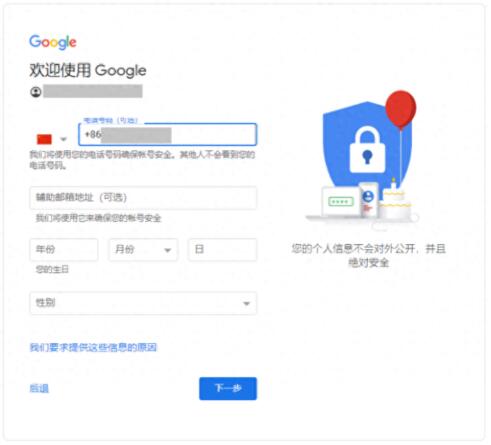Viewport: 491px width, 445px height.
Task: Click the 后退 back link
Action: pyautogui.click(x=39, y=388)
